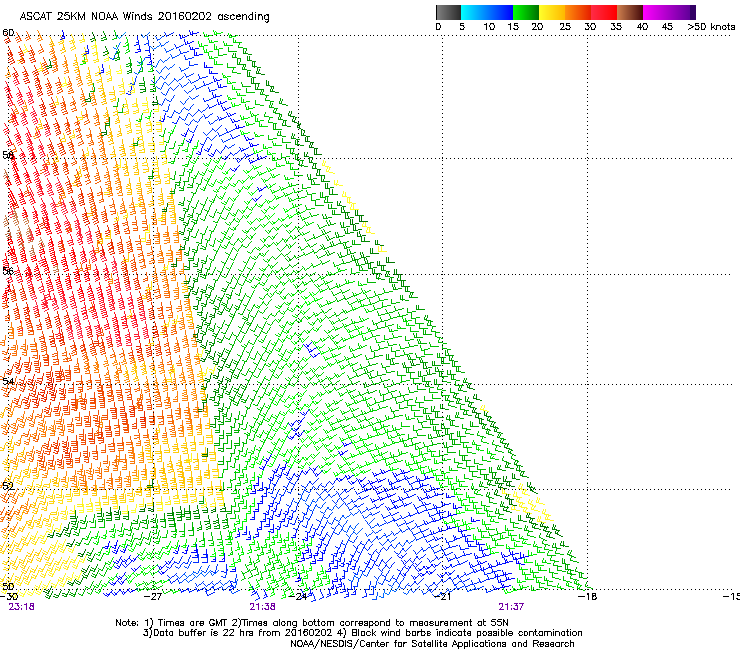Pick the orange 25–30 knots color bar segment

578,12
